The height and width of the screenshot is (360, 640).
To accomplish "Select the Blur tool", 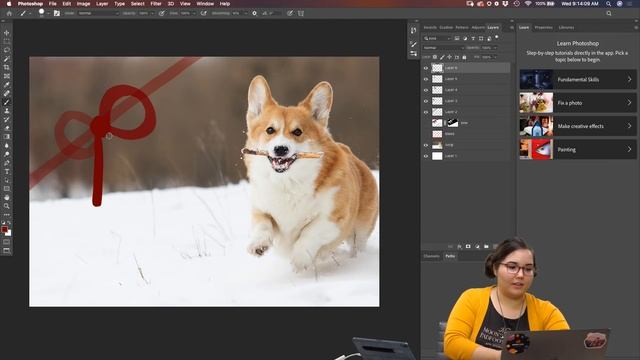I will (7, 145).
